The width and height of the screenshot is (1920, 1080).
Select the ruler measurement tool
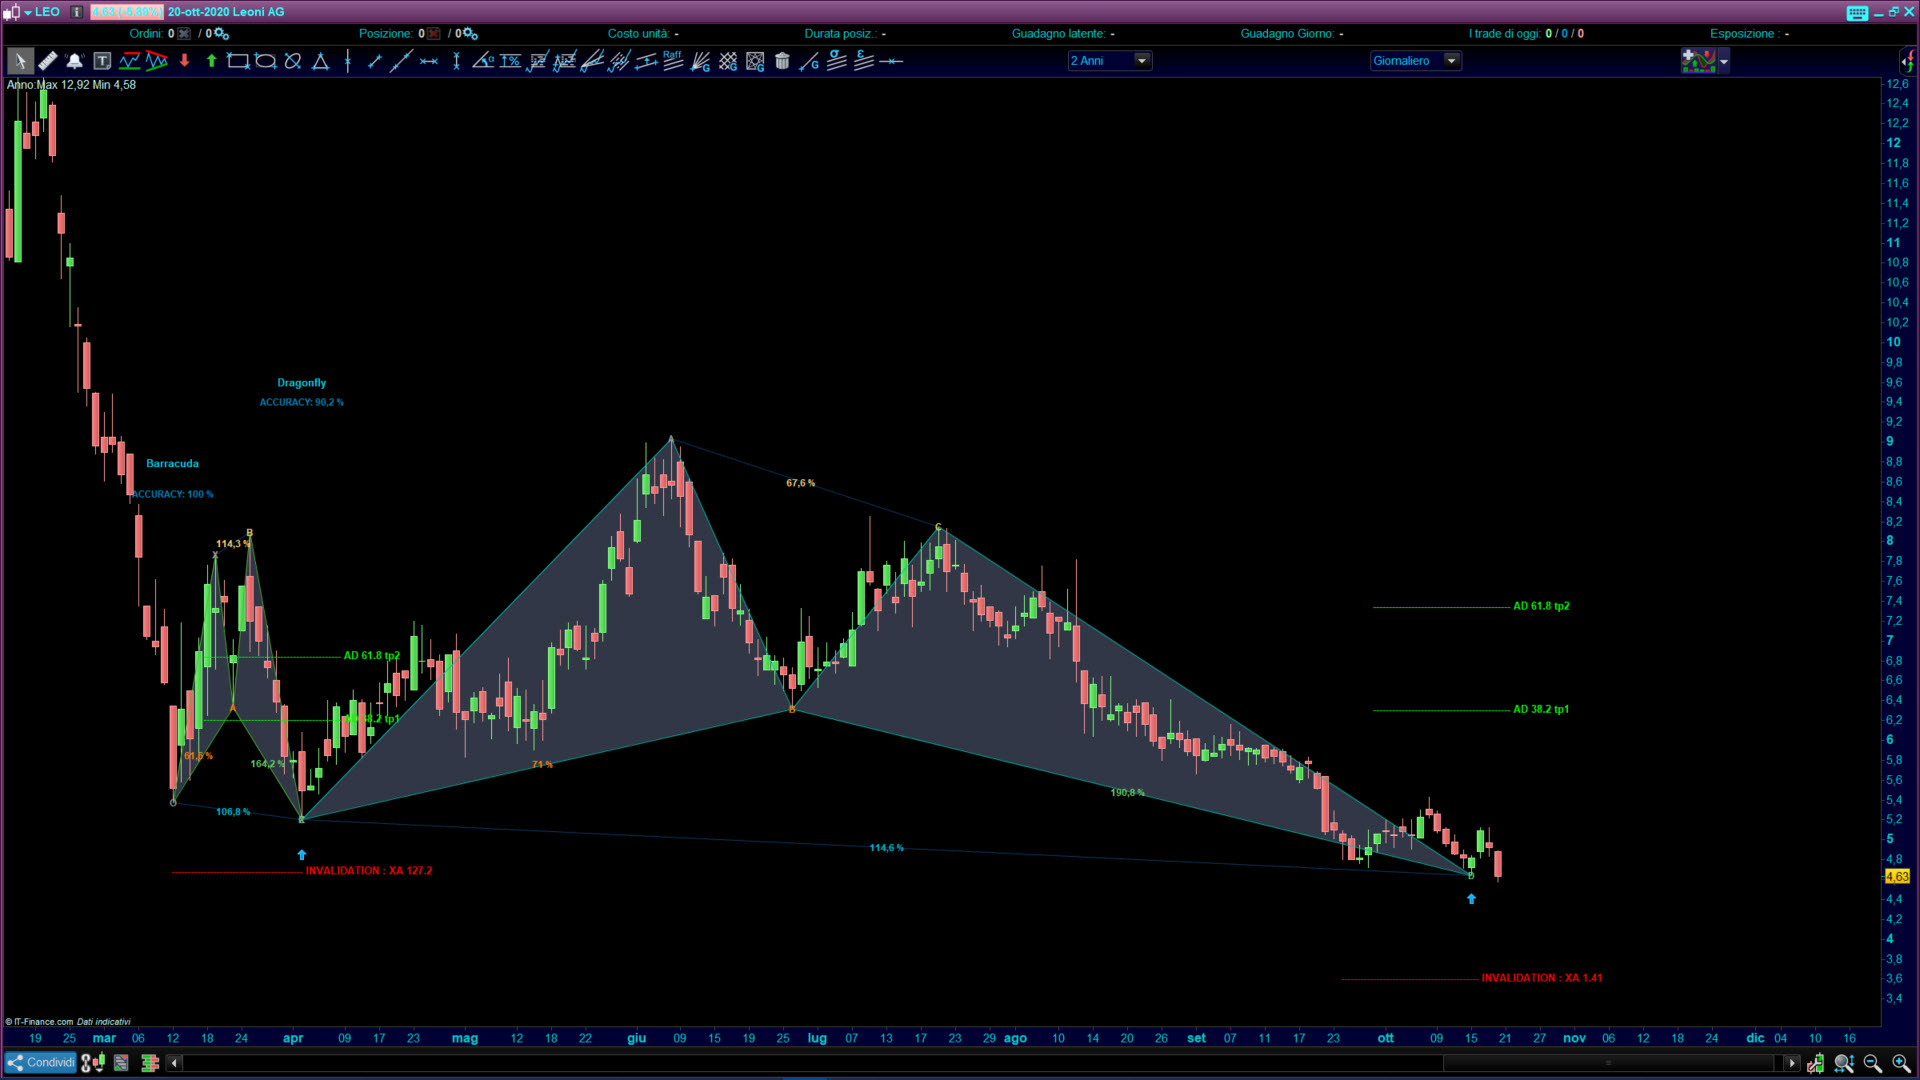click(x=47, y=61)
